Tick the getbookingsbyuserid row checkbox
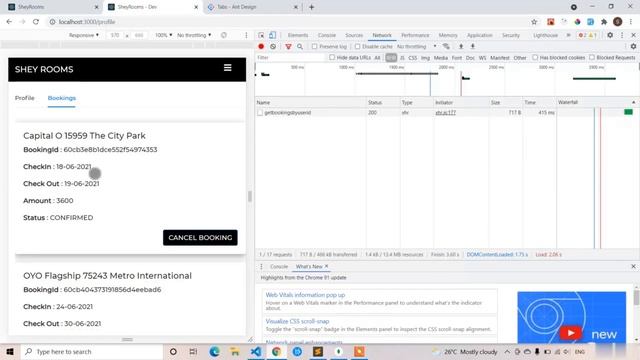This screenshot has width=640, height=360. pos(260,113)
